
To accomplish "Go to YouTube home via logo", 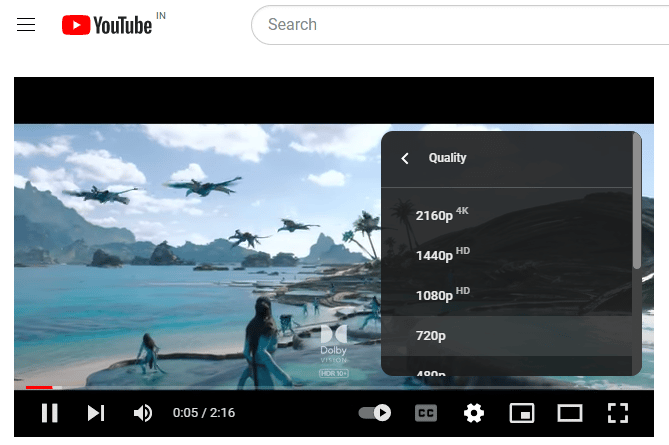I will point(107,25).
